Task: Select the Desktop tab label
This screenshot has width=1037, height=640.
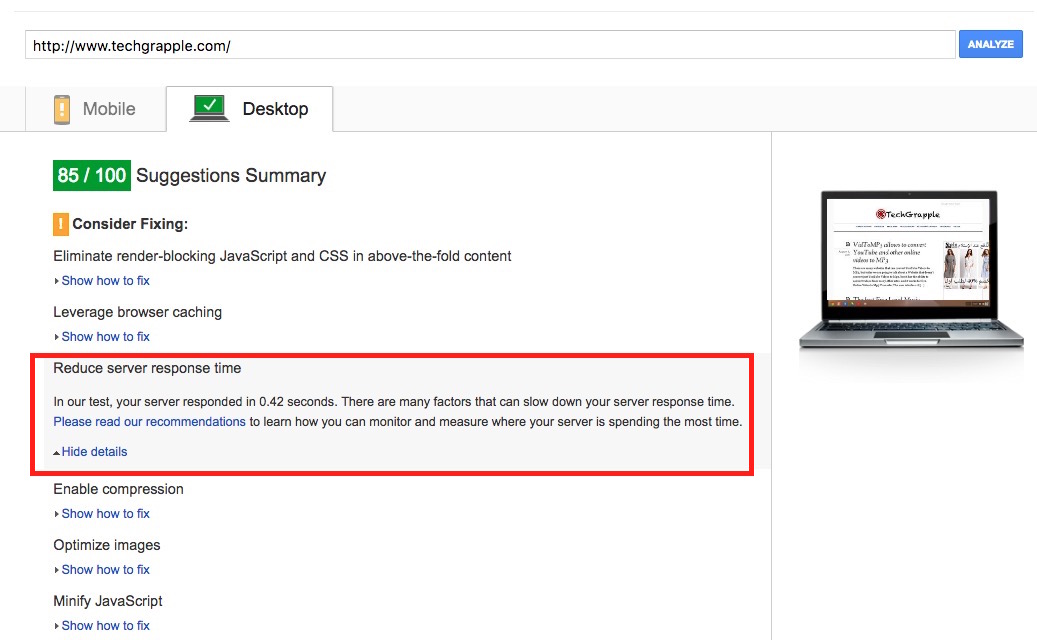Action: [x=275, y=109]
